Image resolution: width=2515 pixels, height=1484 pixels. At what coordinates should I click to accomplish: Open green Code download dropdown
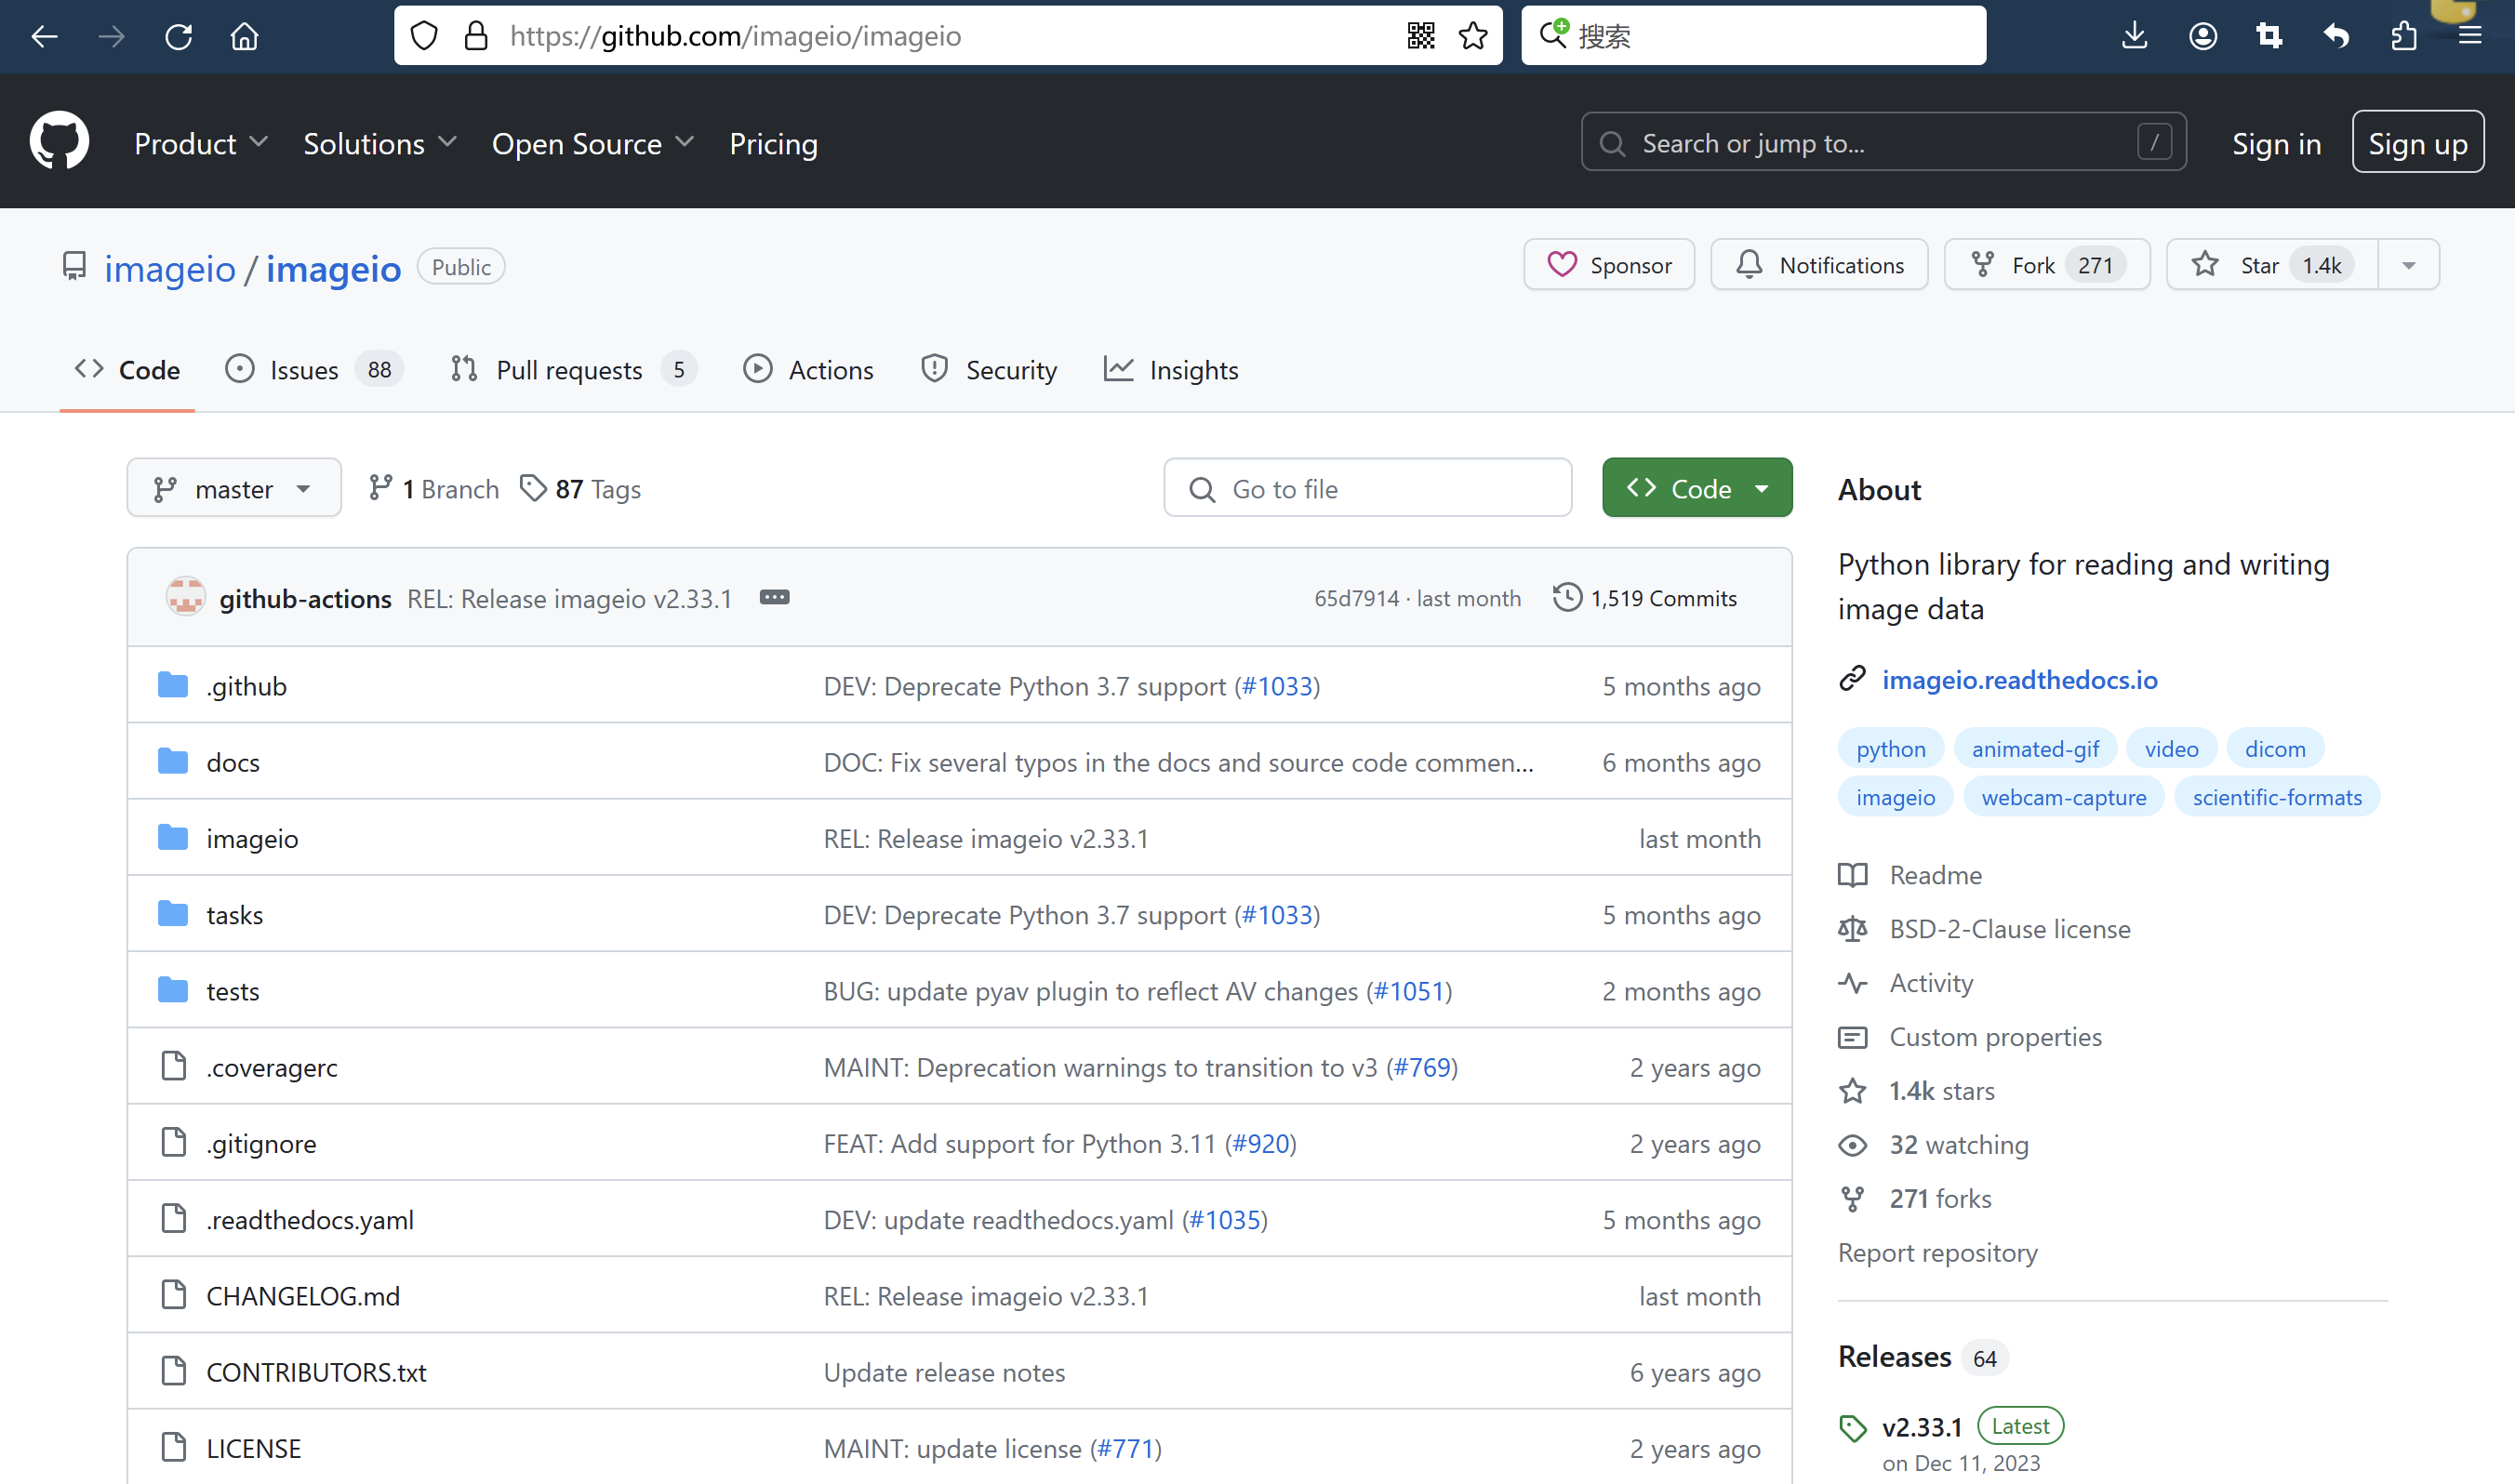1697,488
